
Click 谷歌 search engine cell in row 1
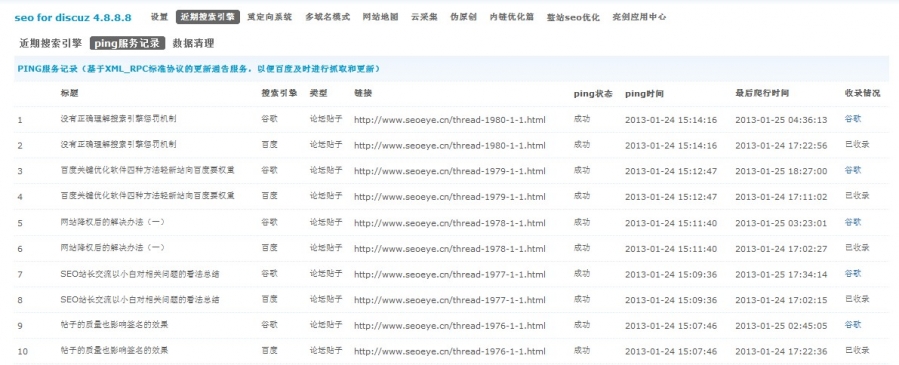click(269, 119)
